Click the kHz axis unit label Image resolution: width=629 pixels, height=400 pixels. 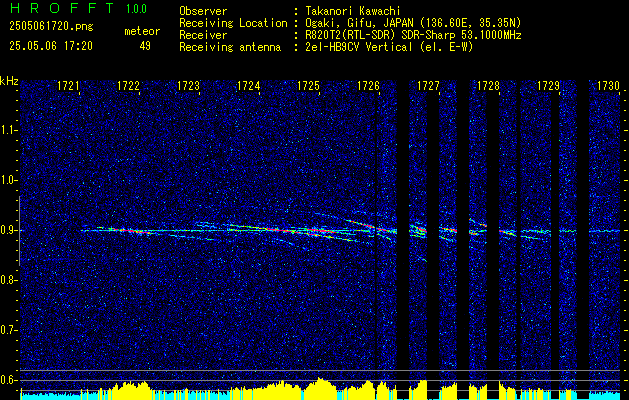(x=9, y=81)
